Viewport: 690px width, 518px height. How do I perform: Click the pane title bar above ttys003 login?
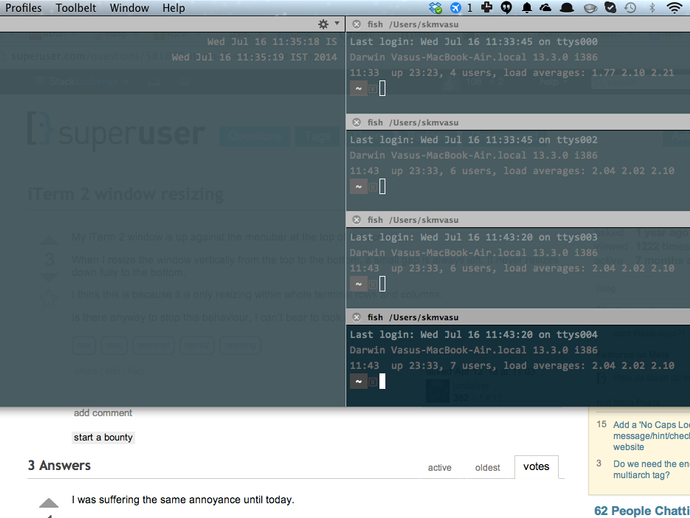[518, 220]
